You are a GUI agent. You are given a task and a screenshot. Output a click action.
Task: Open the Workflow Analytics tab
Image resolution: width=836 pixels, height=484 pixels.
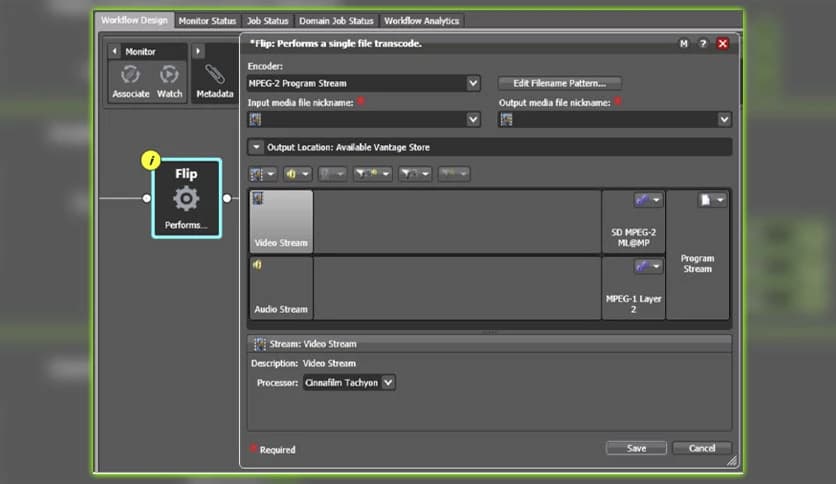point(420,21)
